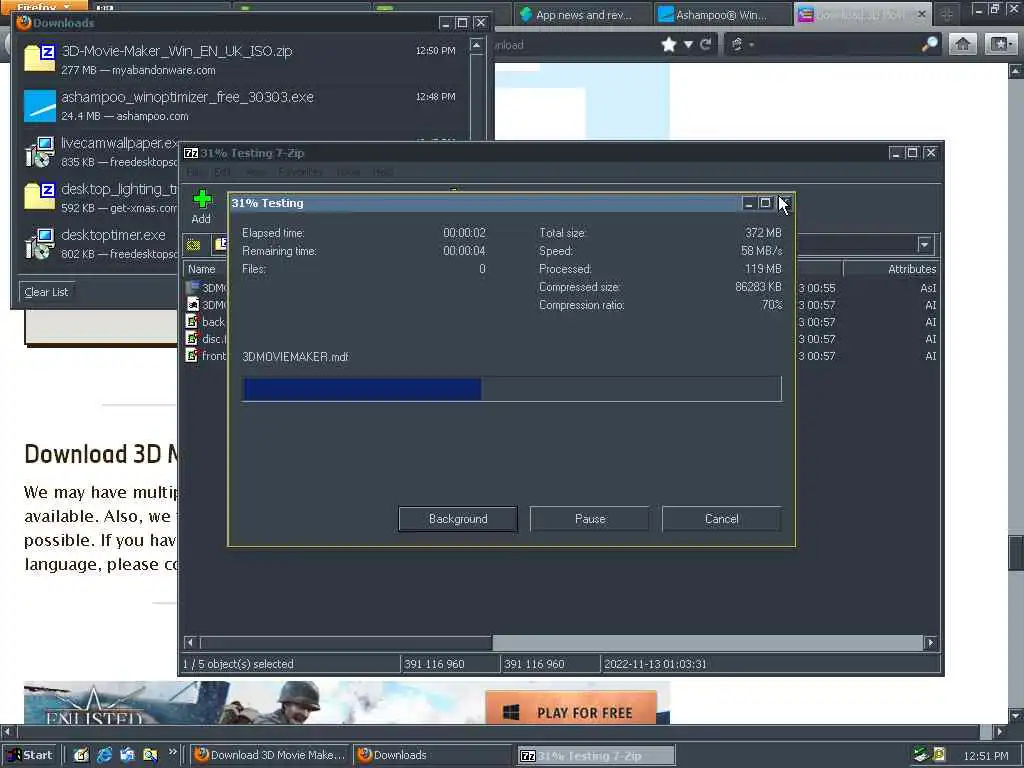Open the 7-Zip Help menu
1024x768 pixels.
click(383, 172)
